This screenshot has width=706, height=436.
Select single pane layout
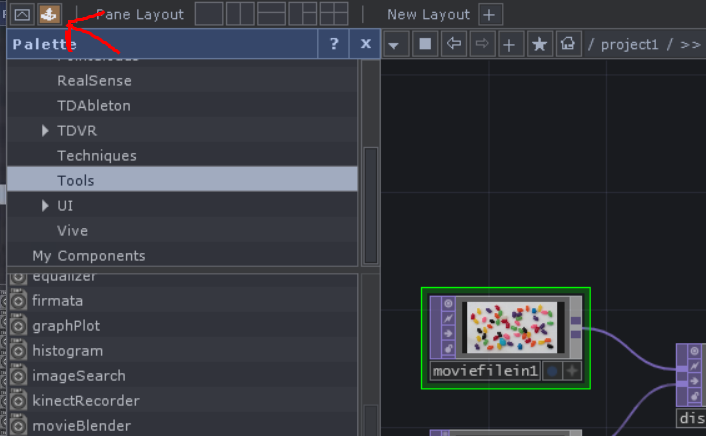click(x=209, y=14)
